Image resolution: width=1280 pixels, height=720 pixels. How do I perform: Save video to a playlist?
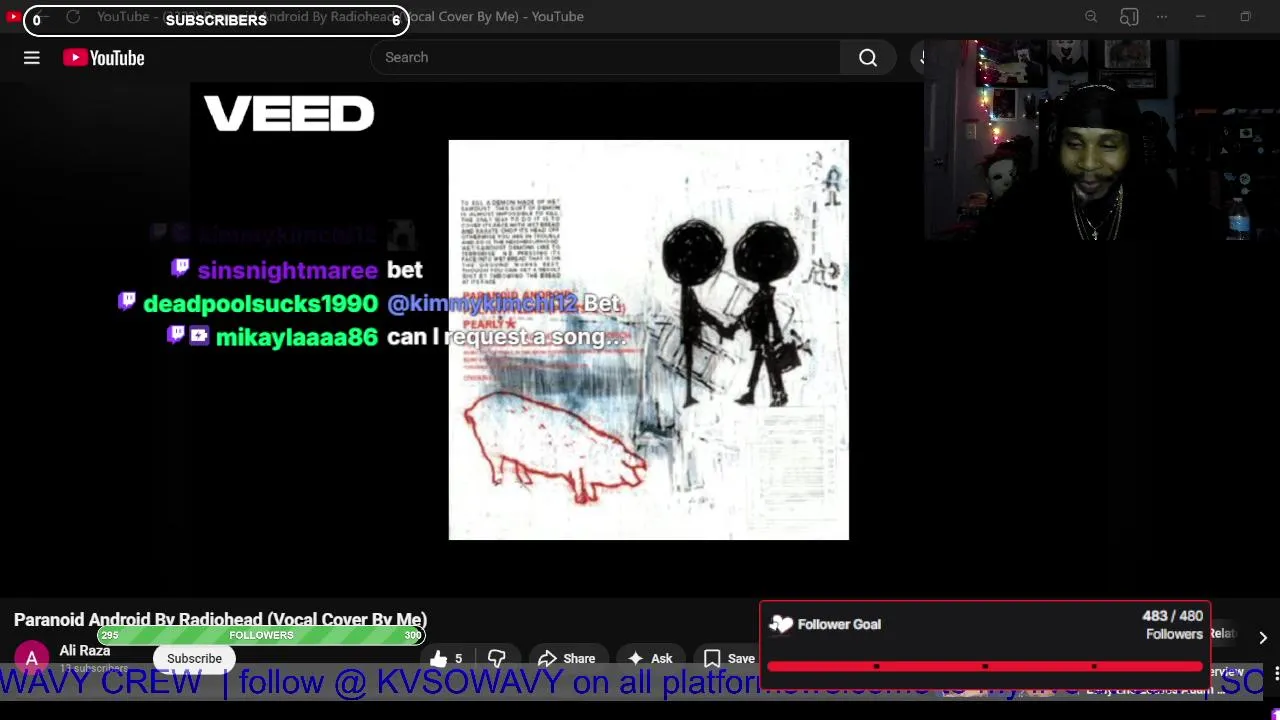tap(729, 658)
